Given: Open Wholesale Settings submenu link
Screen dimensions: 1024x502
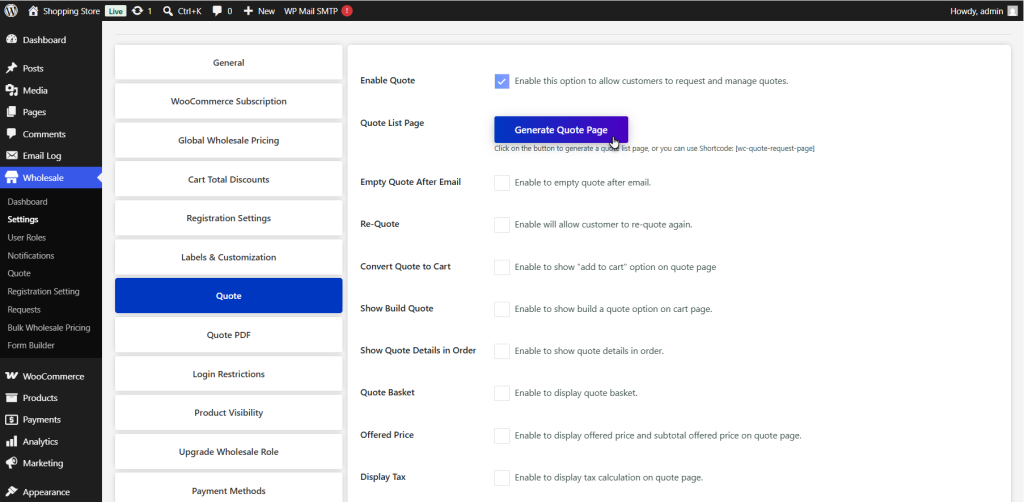Looking at the screenshot, I should coord(23,220).
